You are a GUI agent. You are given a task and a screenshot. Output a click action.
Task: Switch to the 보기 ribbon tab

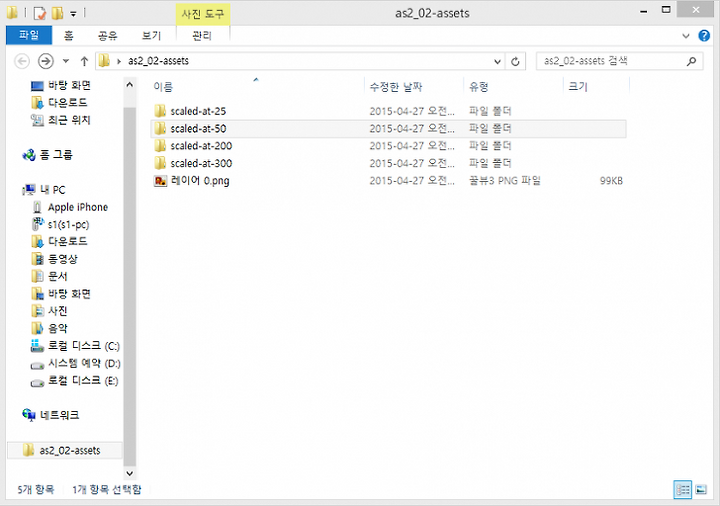pyautogui.click(x=151, y=35)
